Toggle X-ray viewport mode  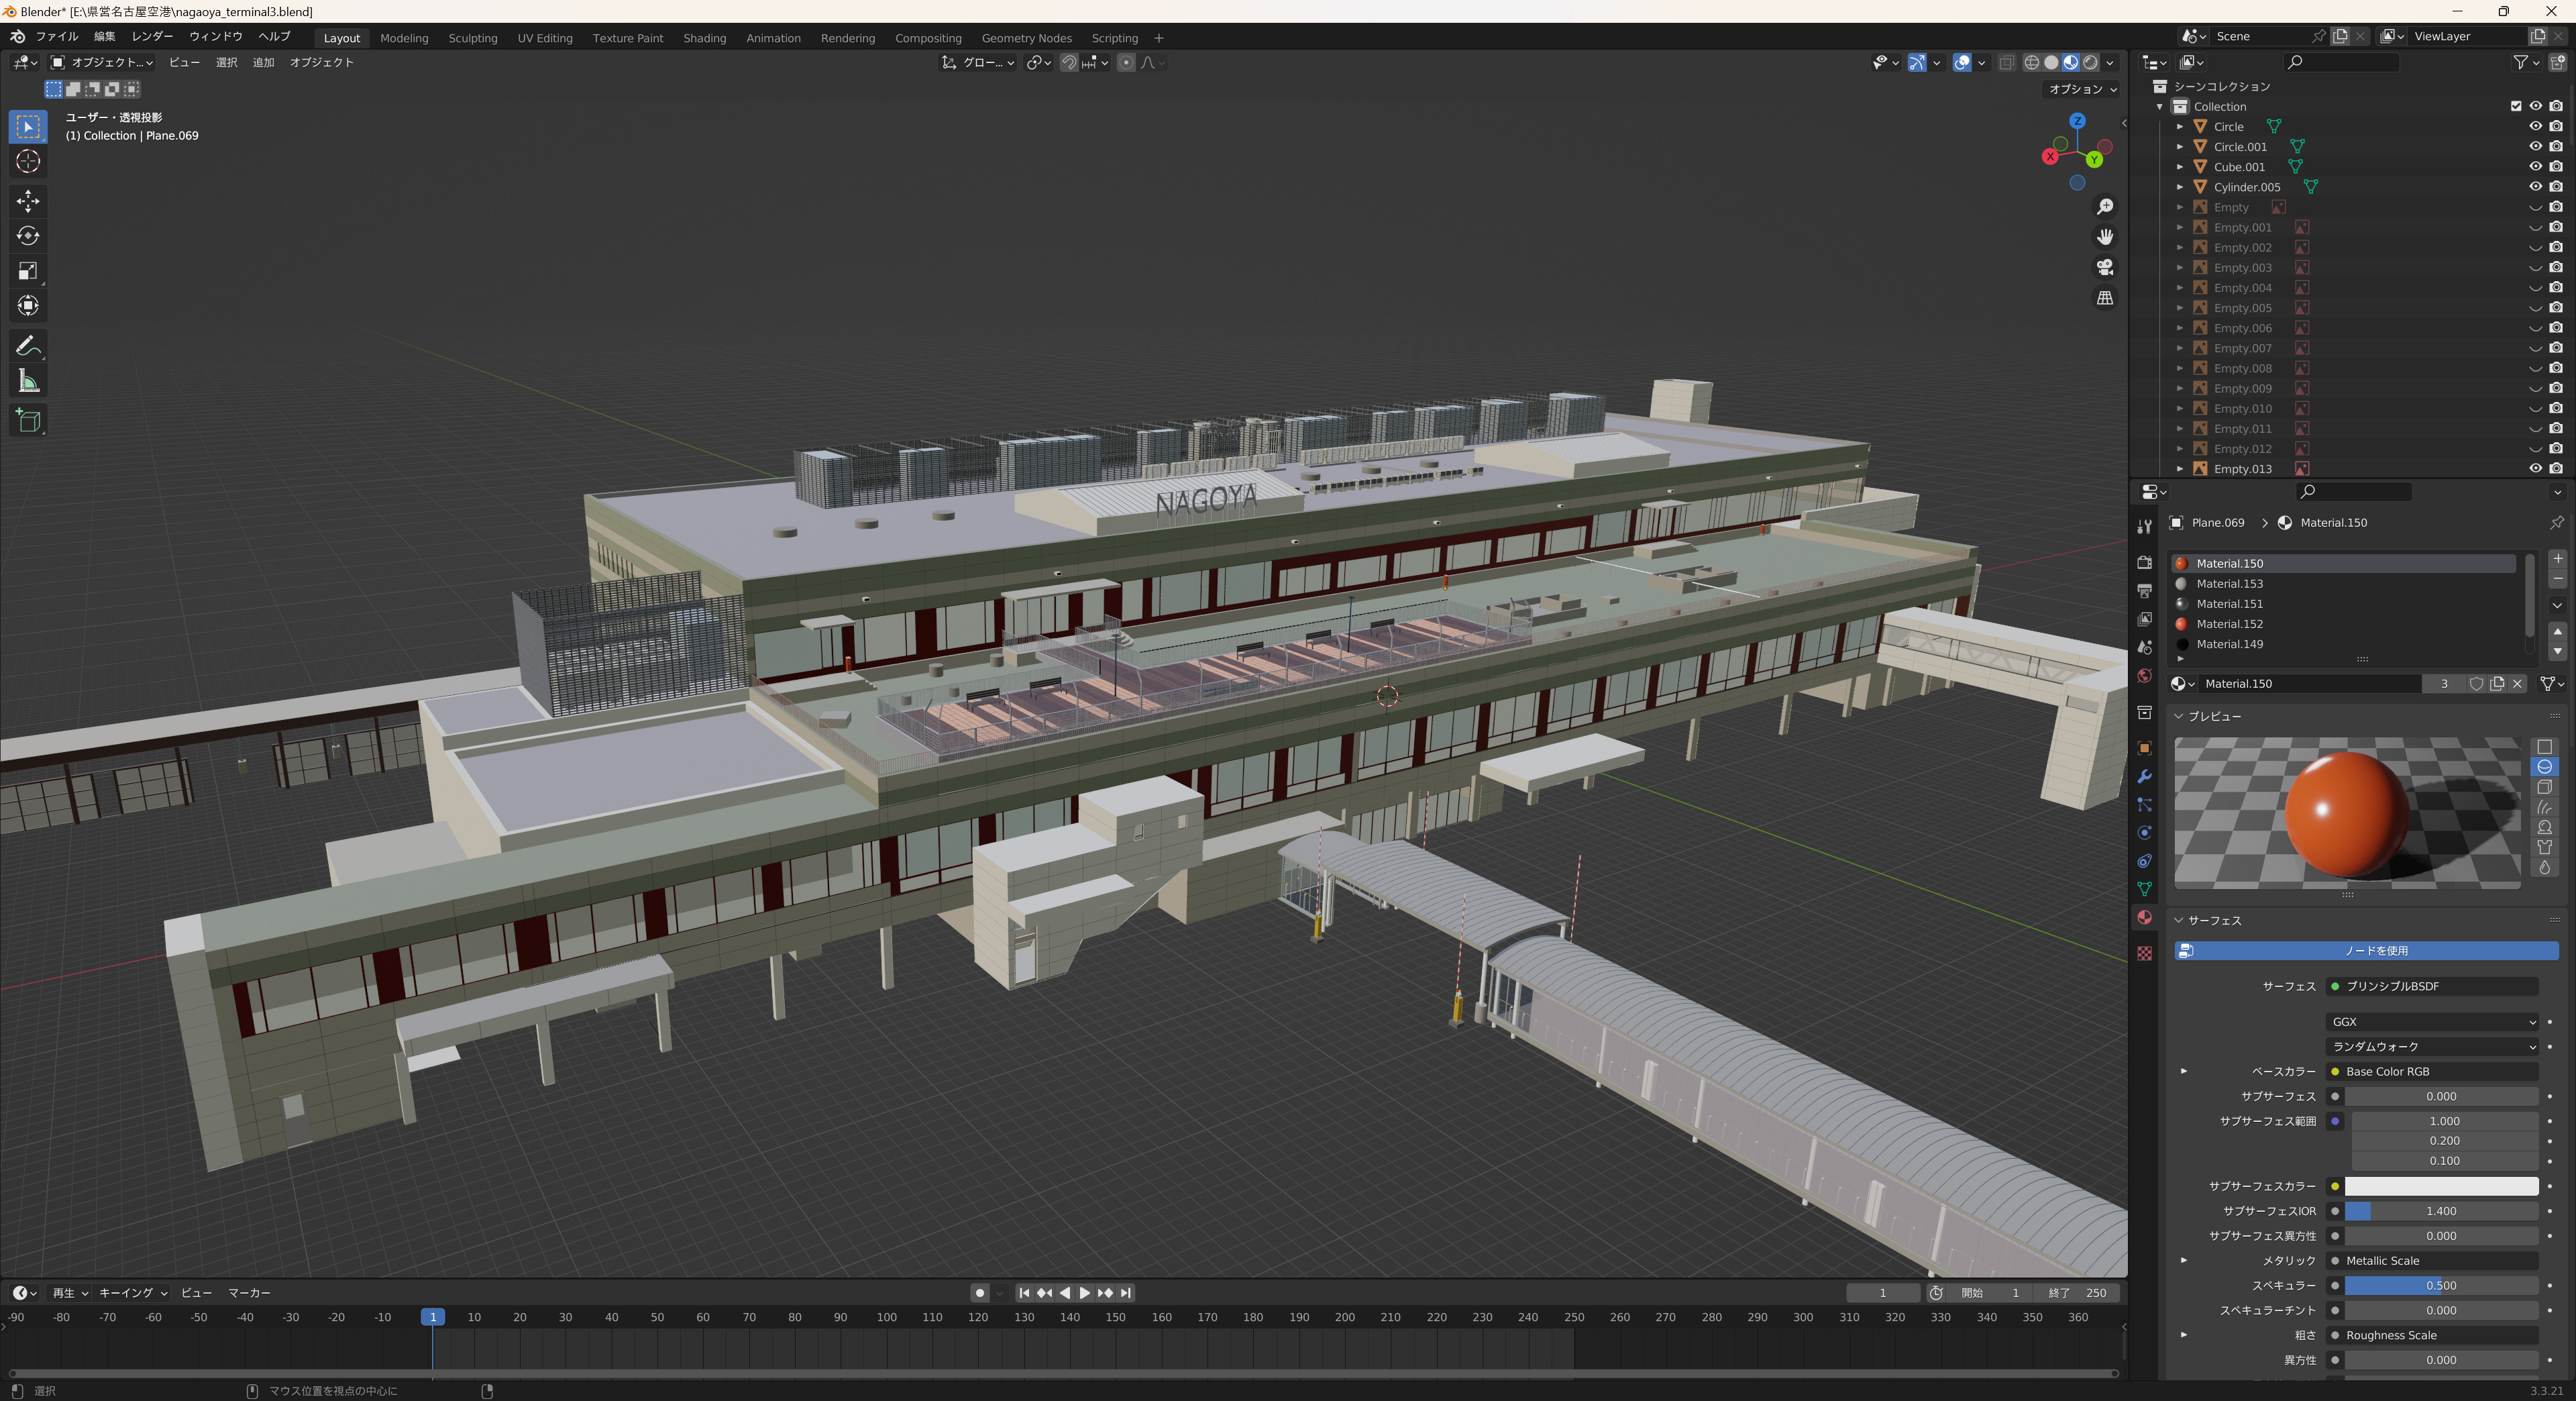pos(2006,62)
